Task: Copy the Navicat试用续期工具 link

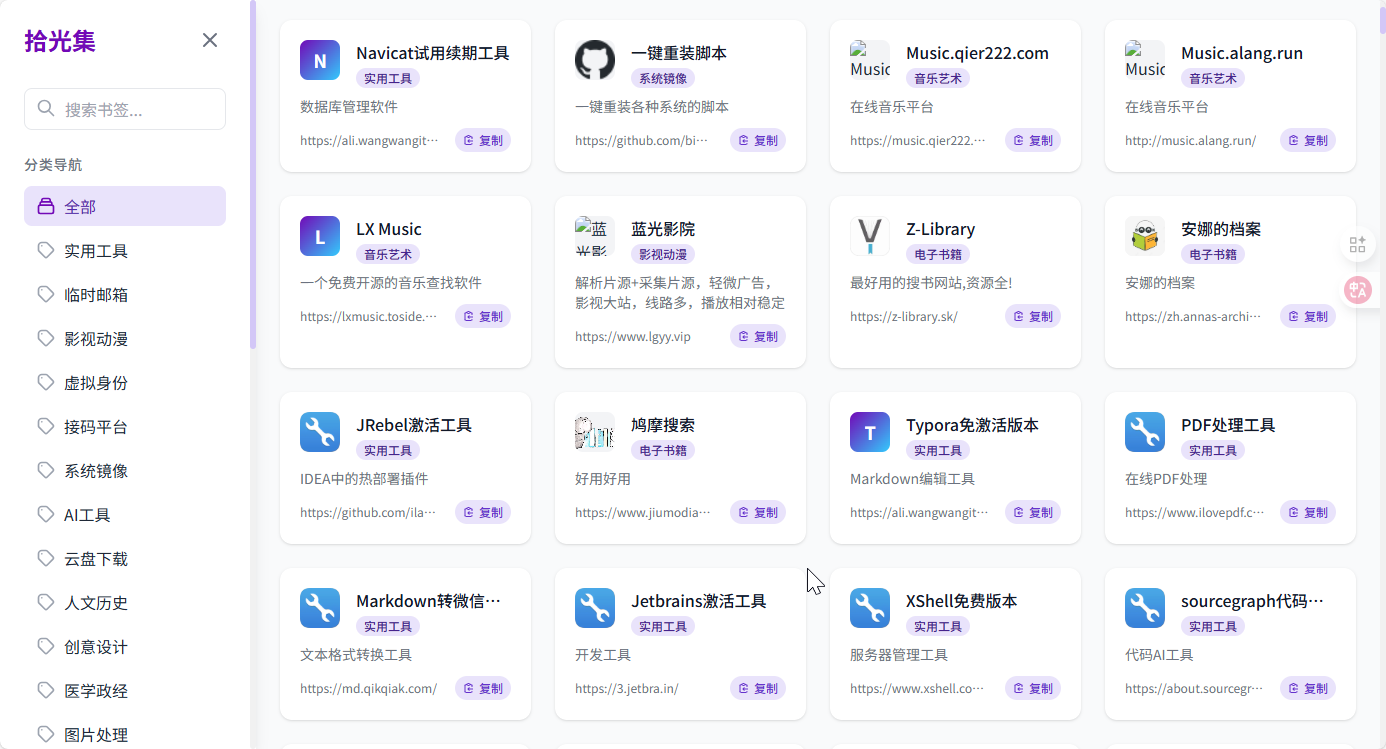Action: coord(483,140)
